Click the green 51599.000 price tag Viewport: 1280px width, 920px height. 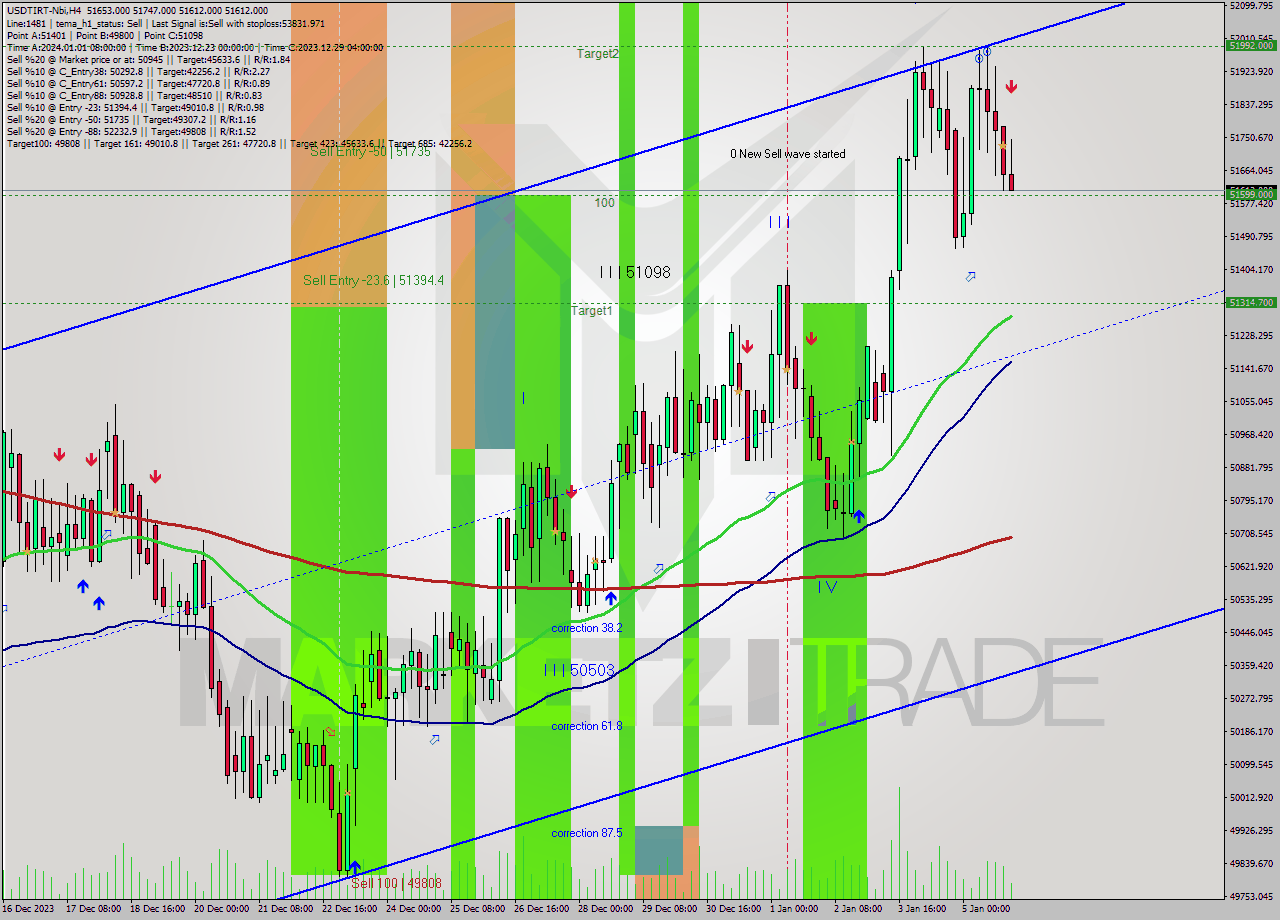(1251, 194)
